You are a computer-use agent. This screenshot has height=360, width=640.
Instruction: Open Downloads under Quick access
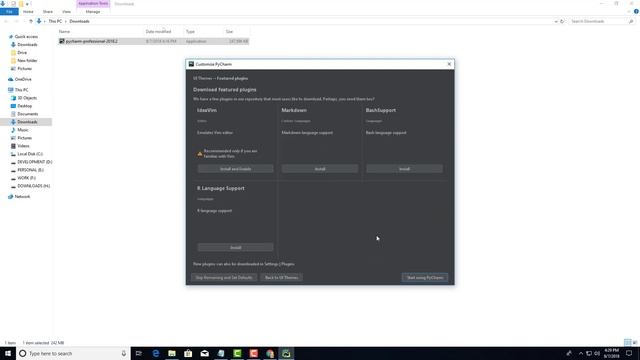[x=27, y=44]
